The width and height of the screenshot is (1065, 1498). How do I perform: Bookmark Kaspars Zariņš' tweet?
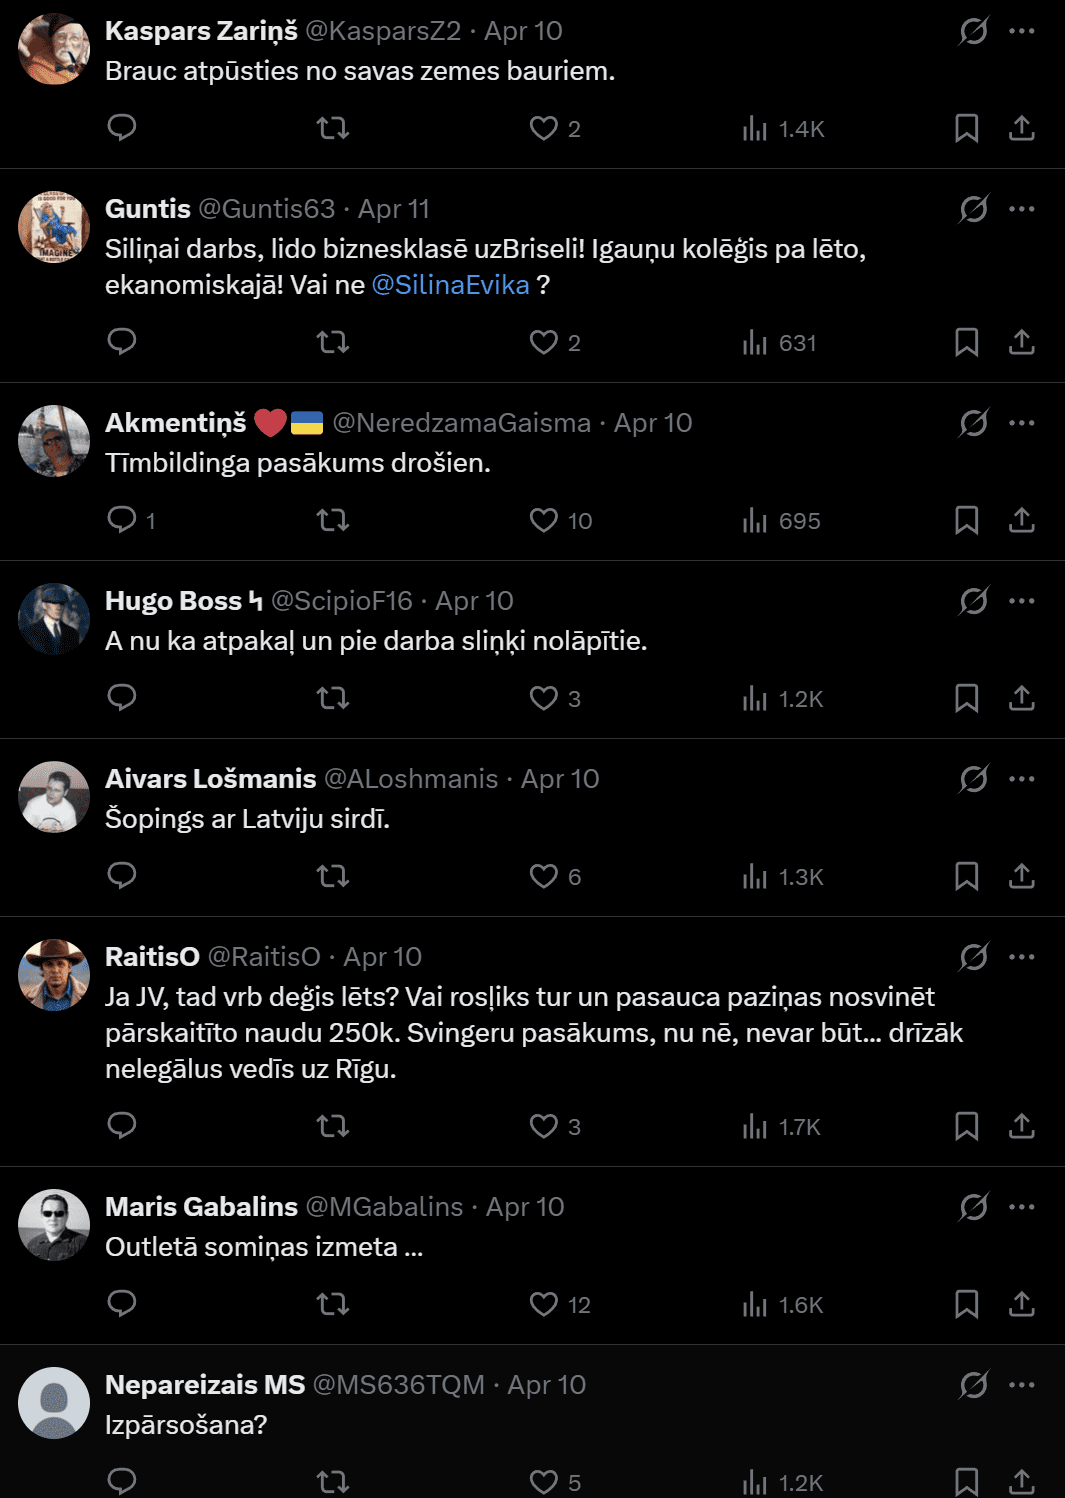(x=966, y=128)
